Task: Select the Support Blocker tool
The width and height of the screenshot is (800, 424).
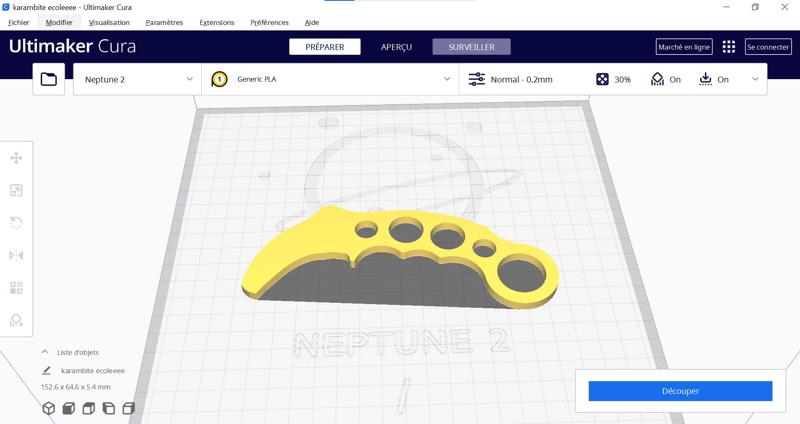Action: 16,320
